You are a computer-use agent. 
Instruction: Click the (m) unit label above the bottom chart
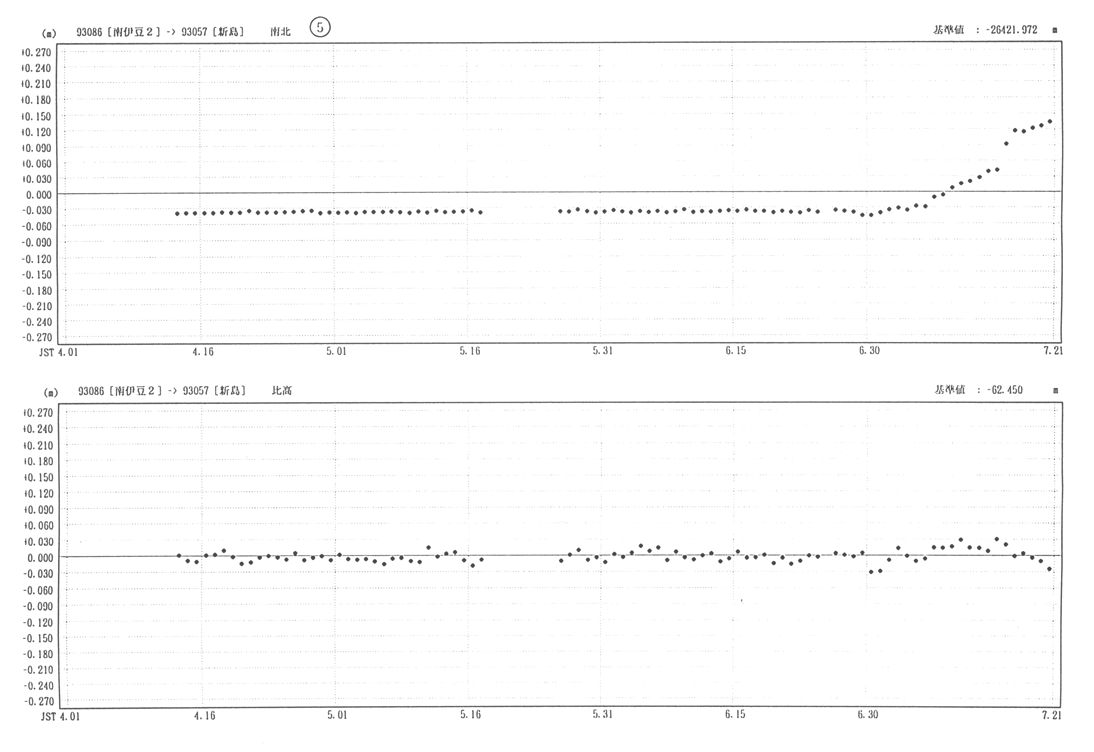(50, 391)
